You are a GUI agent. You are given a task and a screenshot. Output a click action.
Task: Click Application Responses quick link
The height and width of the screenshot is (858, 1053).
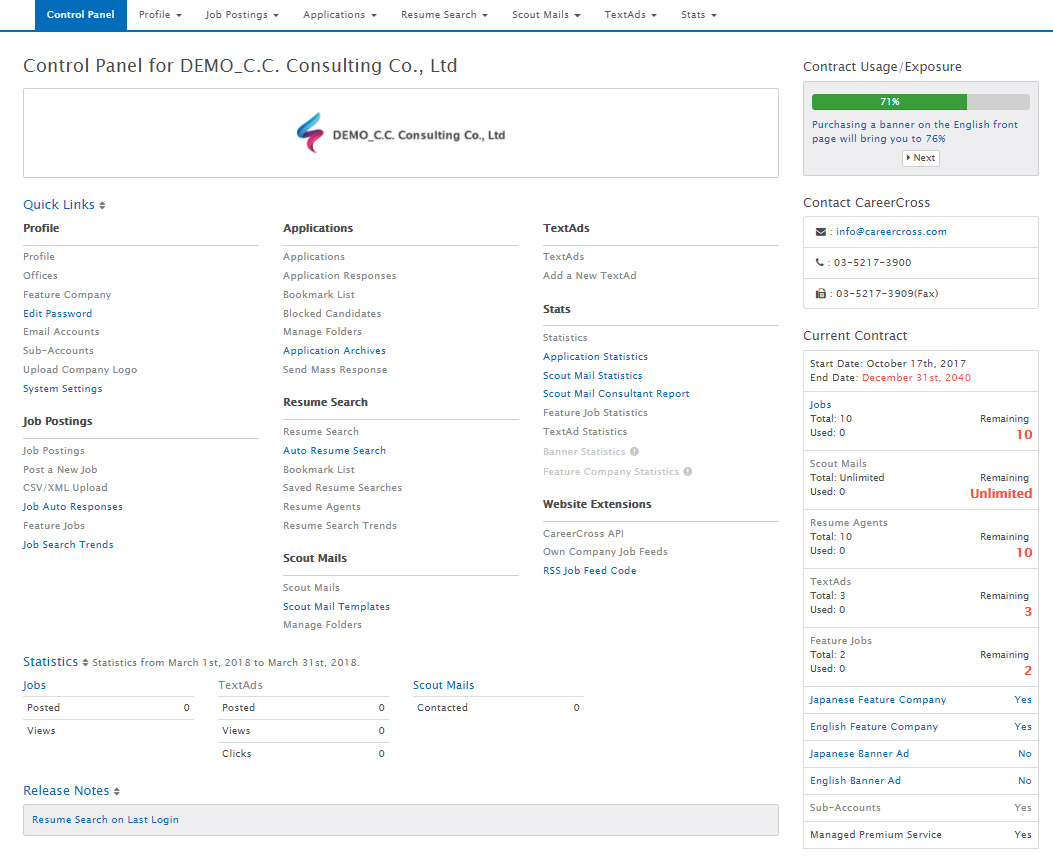339,275
